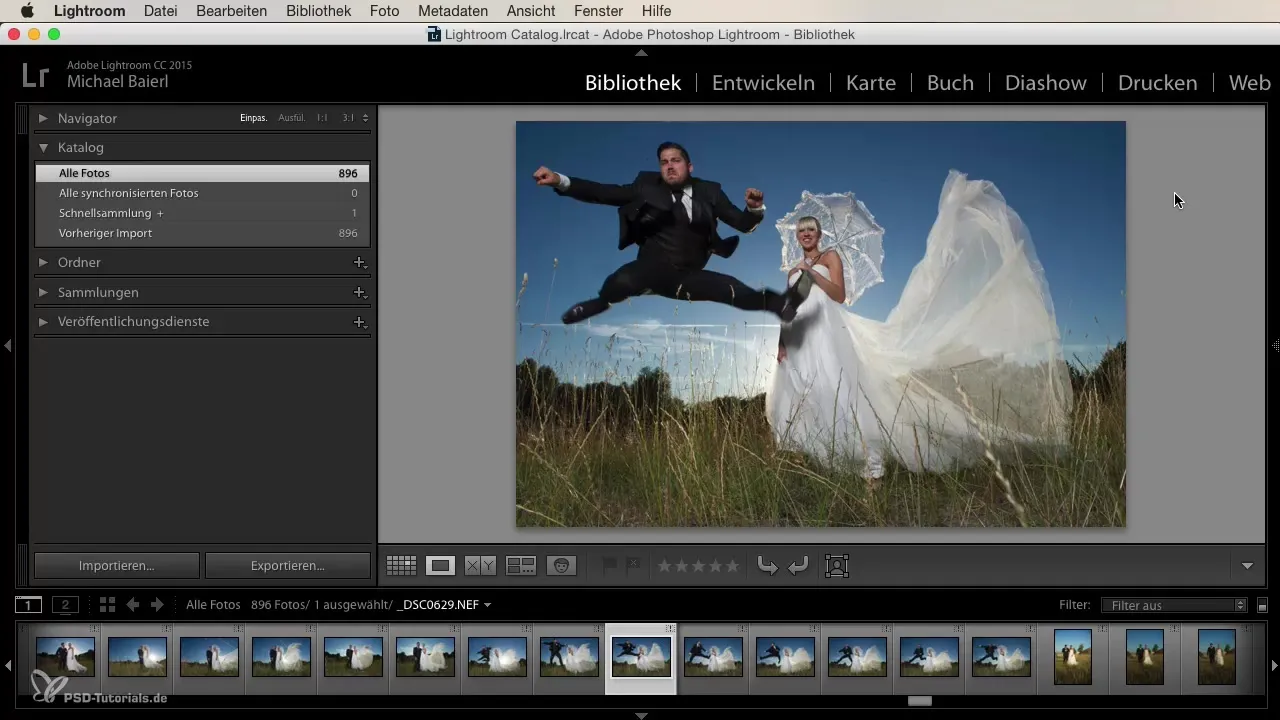Open Navigator zoom ratio 3:1 dropdown
Screen dimensions: 1280x720
(355, 118)
